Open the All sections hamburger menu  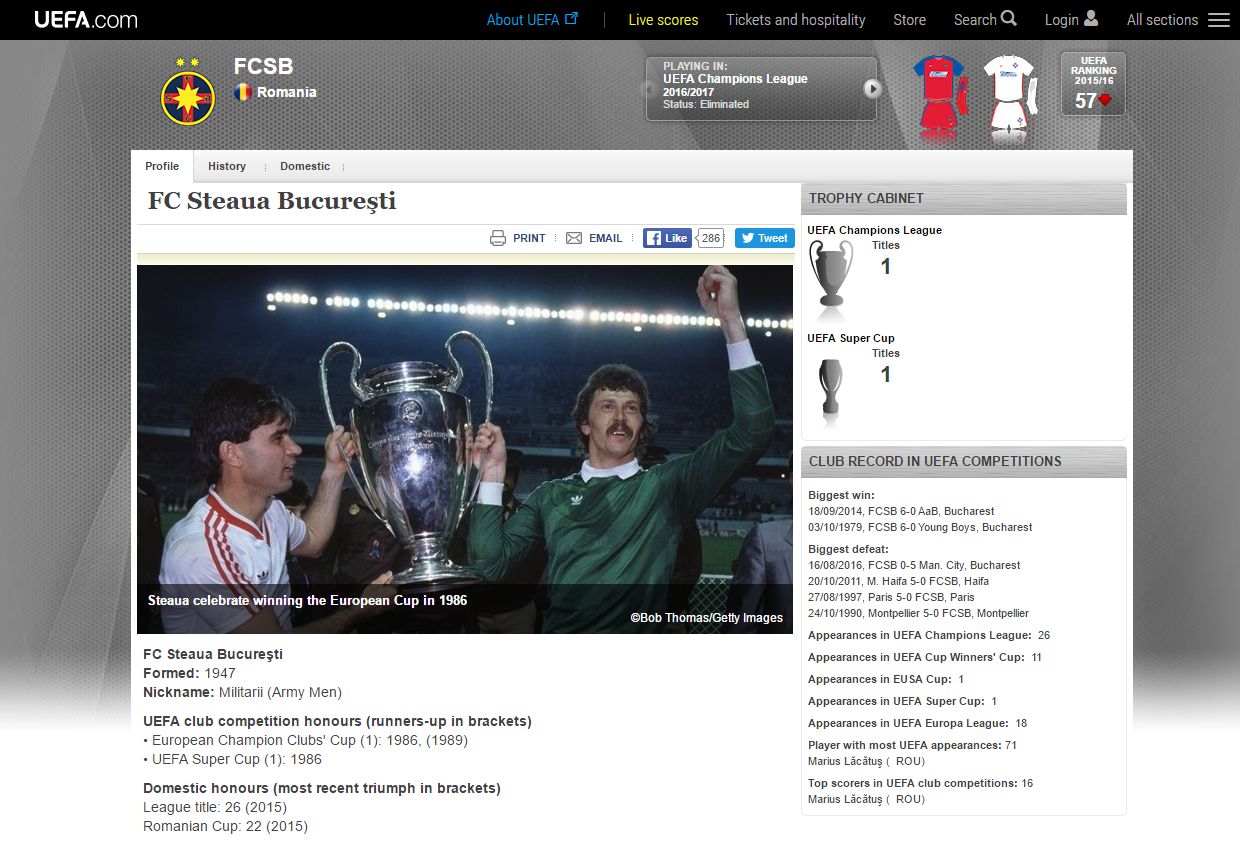point(1218,20)
